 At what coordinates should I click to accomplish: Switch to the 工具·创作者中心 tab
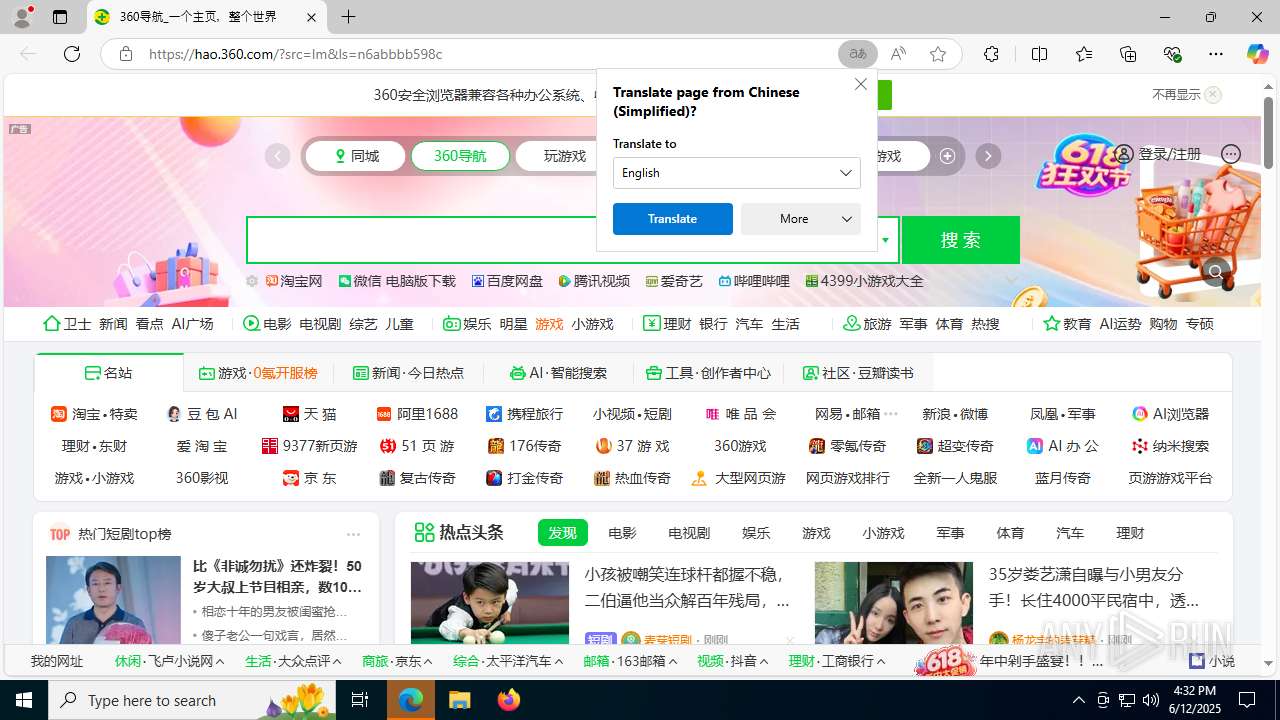pyautogui.click(x=708, y=373)
